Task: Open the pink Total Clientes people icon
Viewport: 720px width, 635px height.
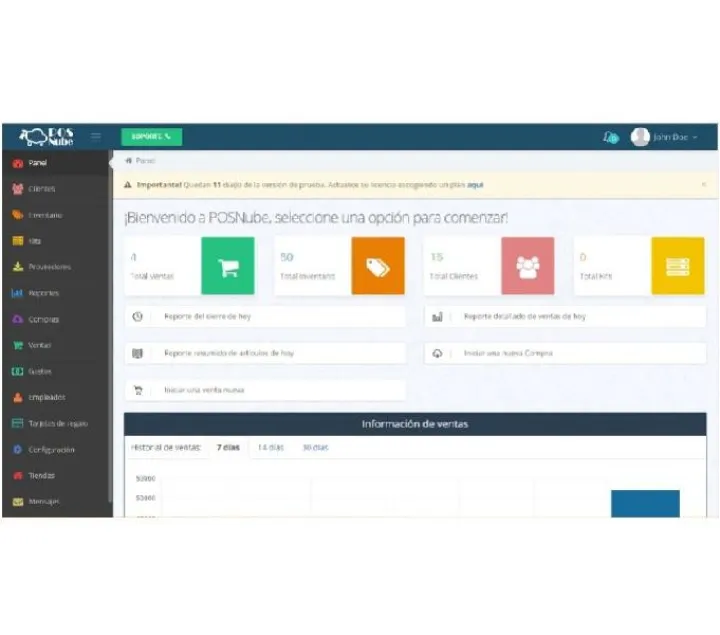Action: tap(527, 266)
